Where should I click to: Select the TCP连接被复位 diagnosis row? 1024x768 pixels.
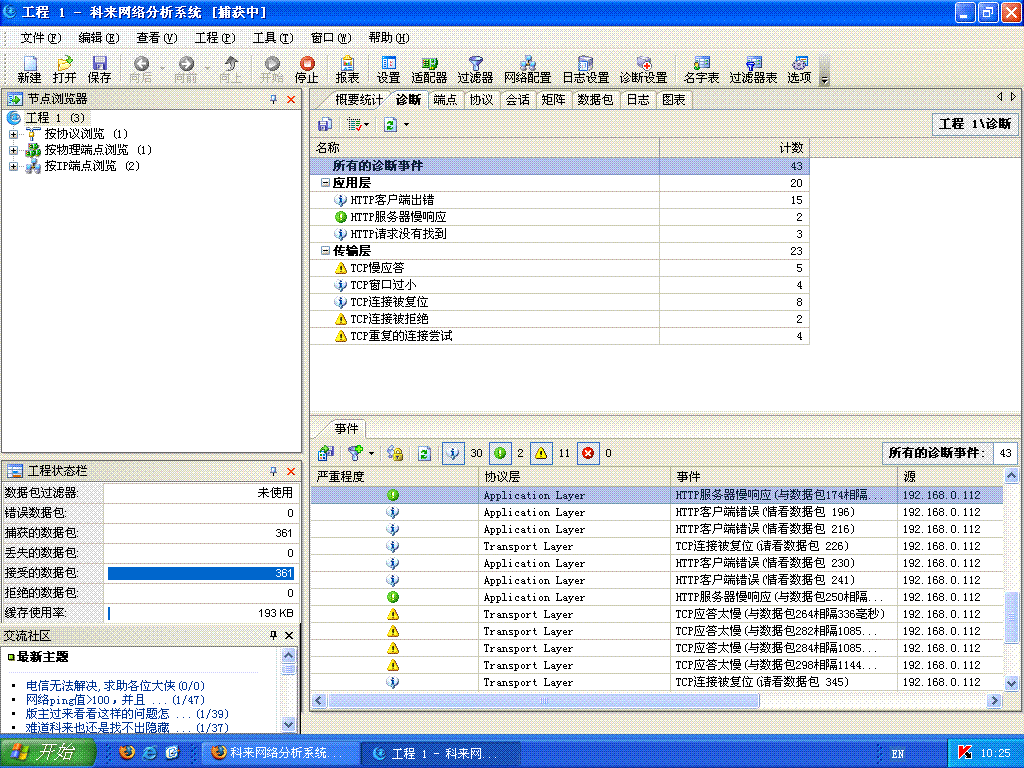(x=389, y=302)
